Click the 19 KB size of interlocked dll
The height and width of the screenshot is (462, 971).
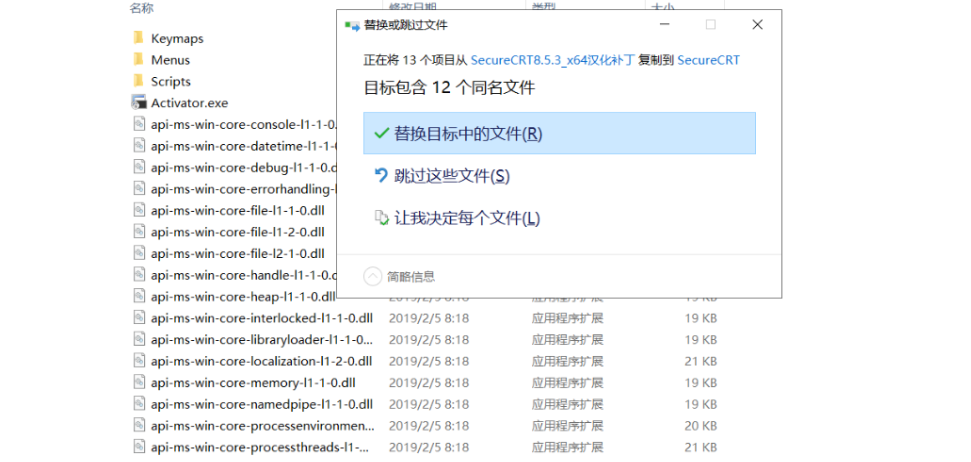tap(700, 318)
